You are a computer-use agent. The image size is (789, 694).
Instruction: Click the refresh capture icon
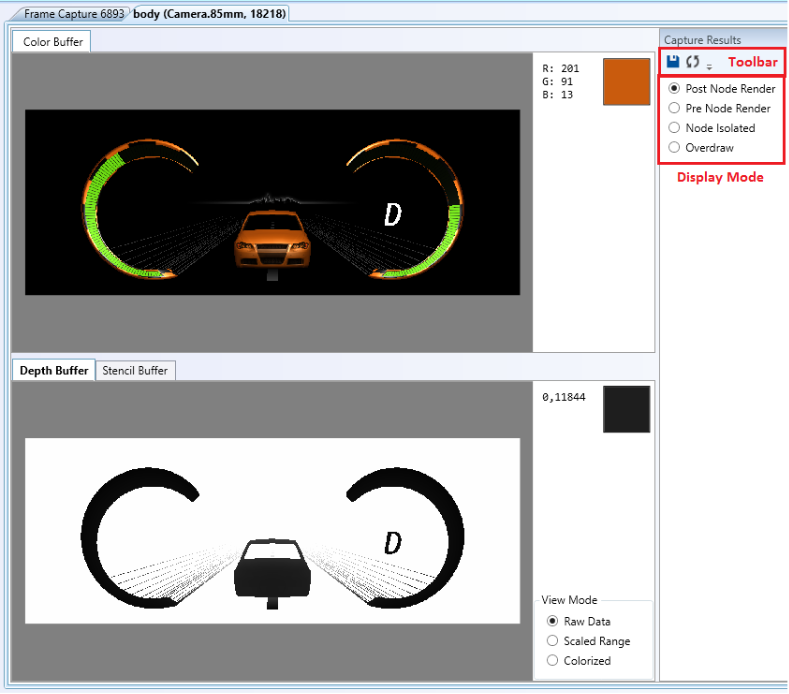[x=693, y=62]
